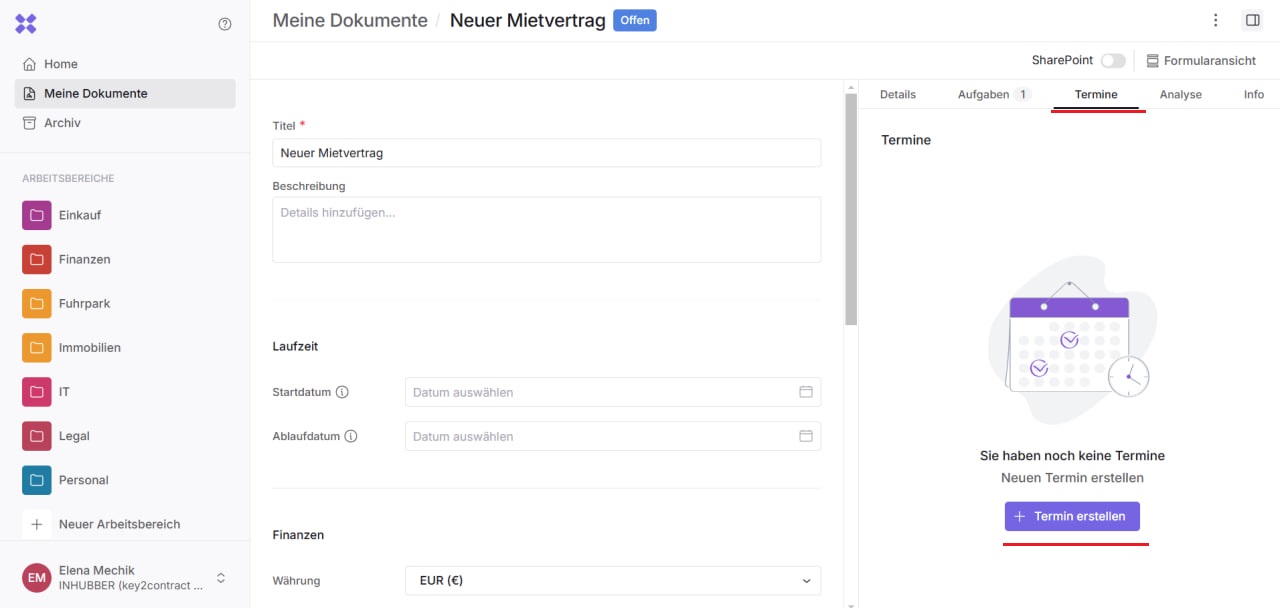
Task: Switch to the Aufgaben tab
Action: click(993, 94)
